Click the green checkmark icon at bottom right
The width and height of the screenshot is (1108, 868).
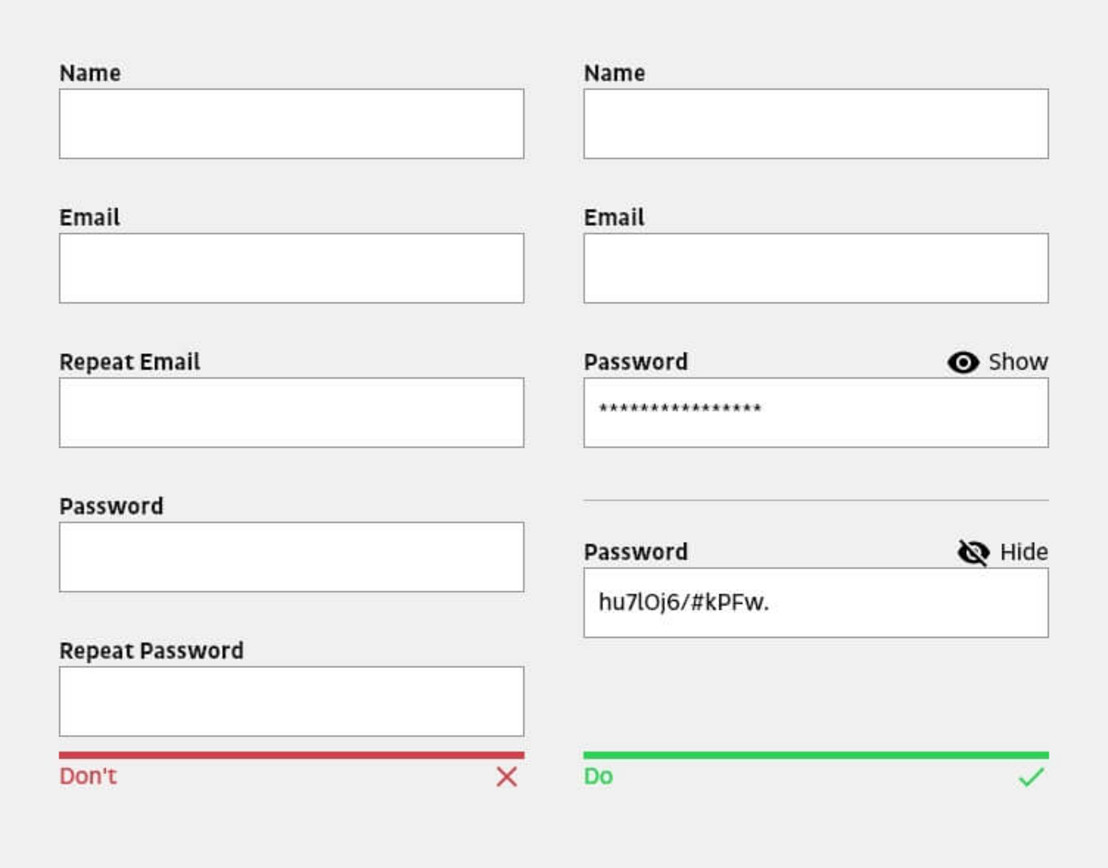point(1030,776)
